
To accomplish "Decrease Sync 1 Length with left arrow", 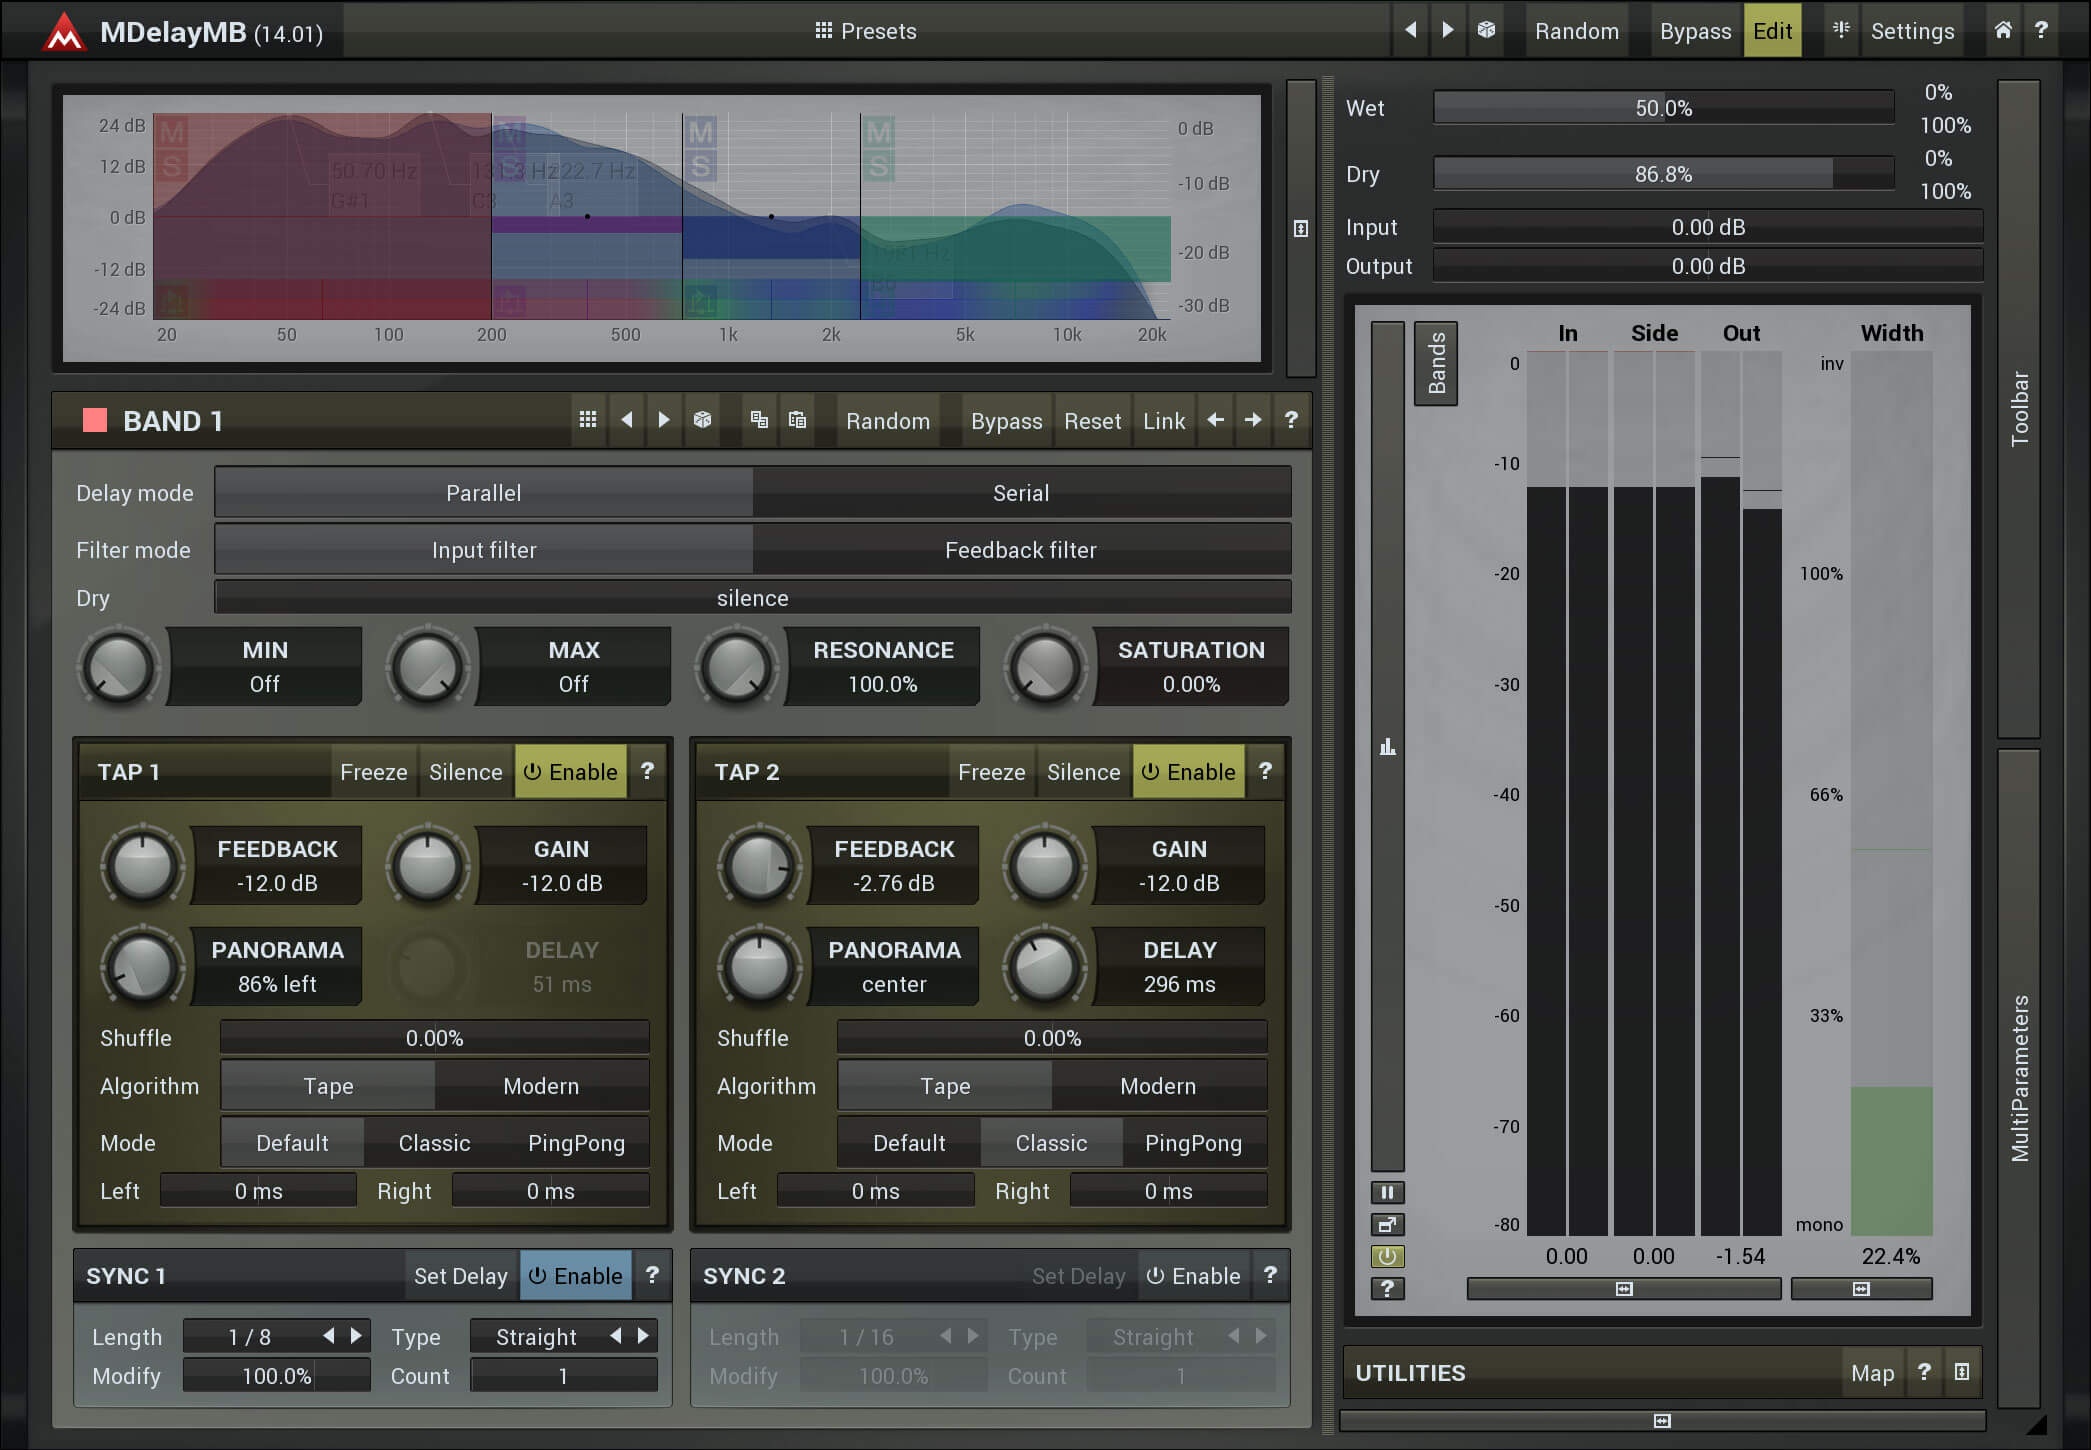I will [x=328, y=1336].
